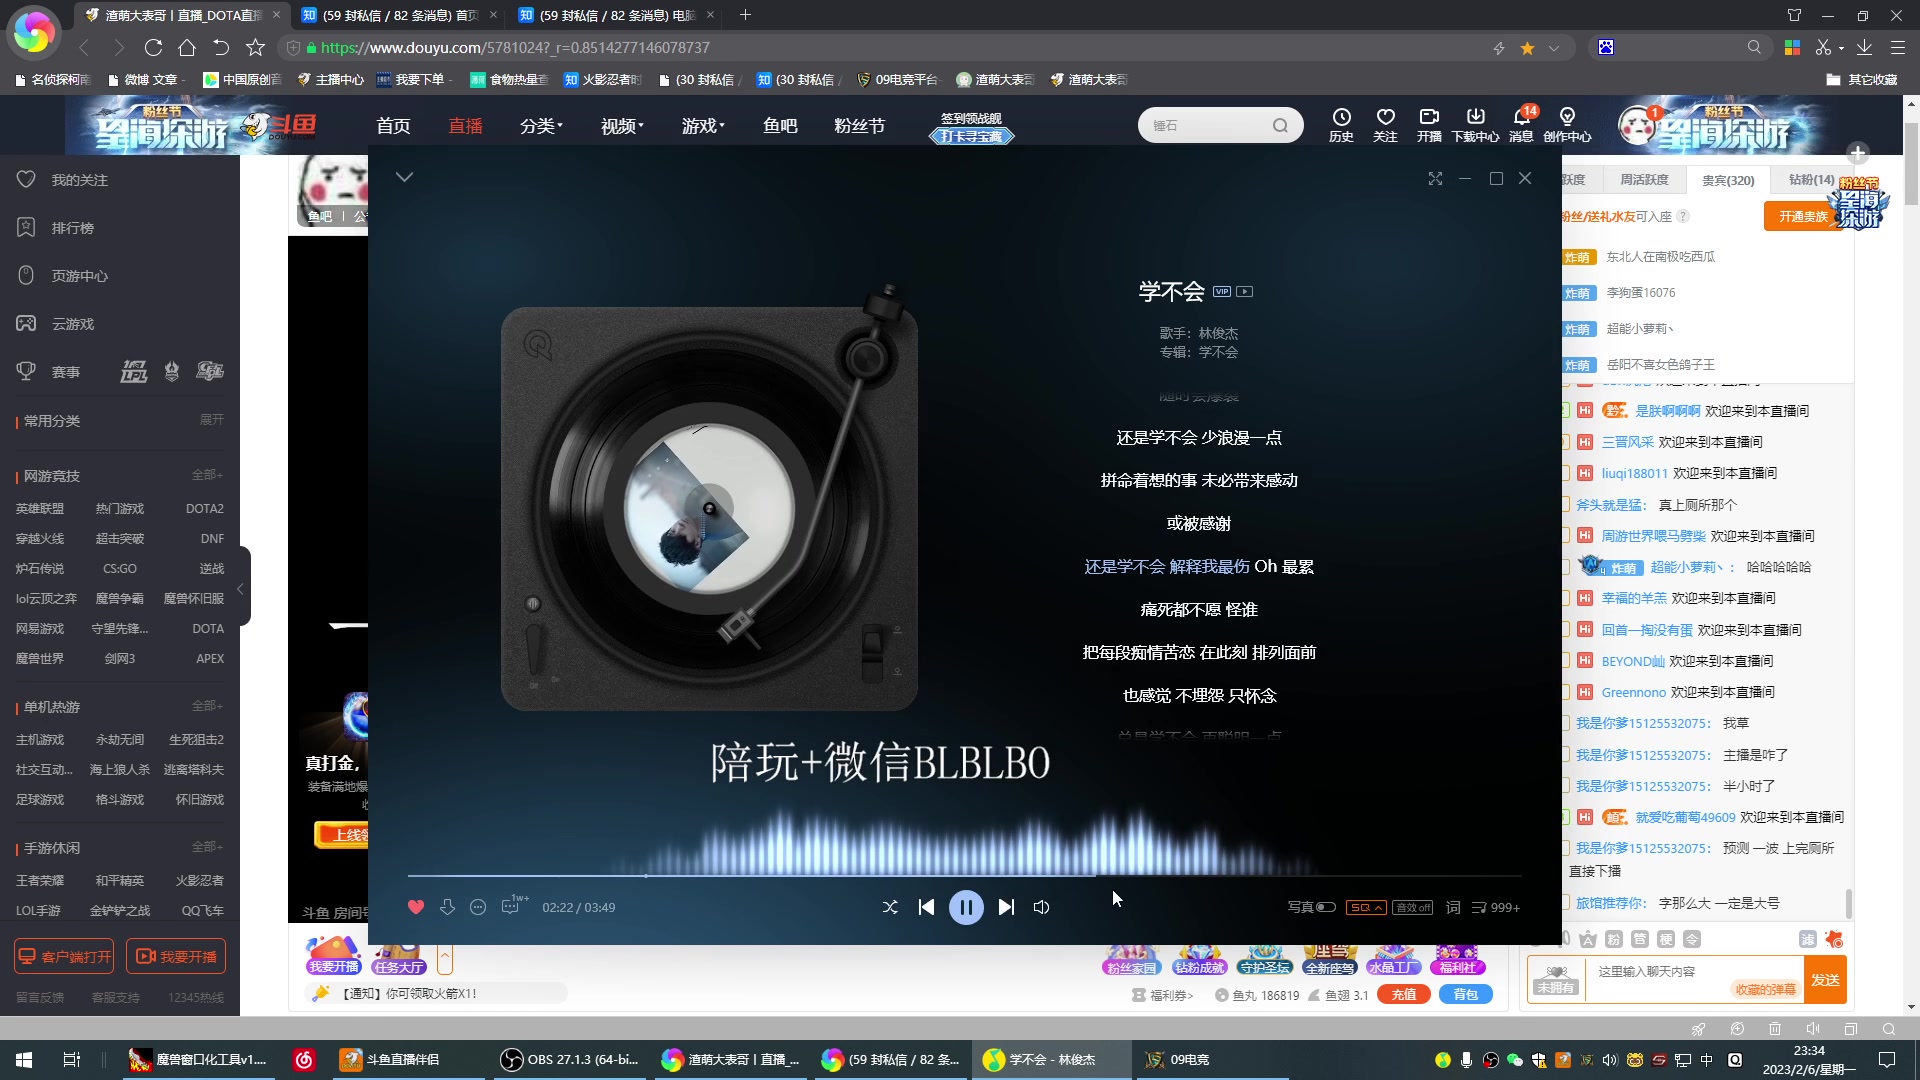Viewport: 1920px width, 1080px height.
Task: Open OBS 27.1.3 from the taskbar
Action: (570, 1060)
